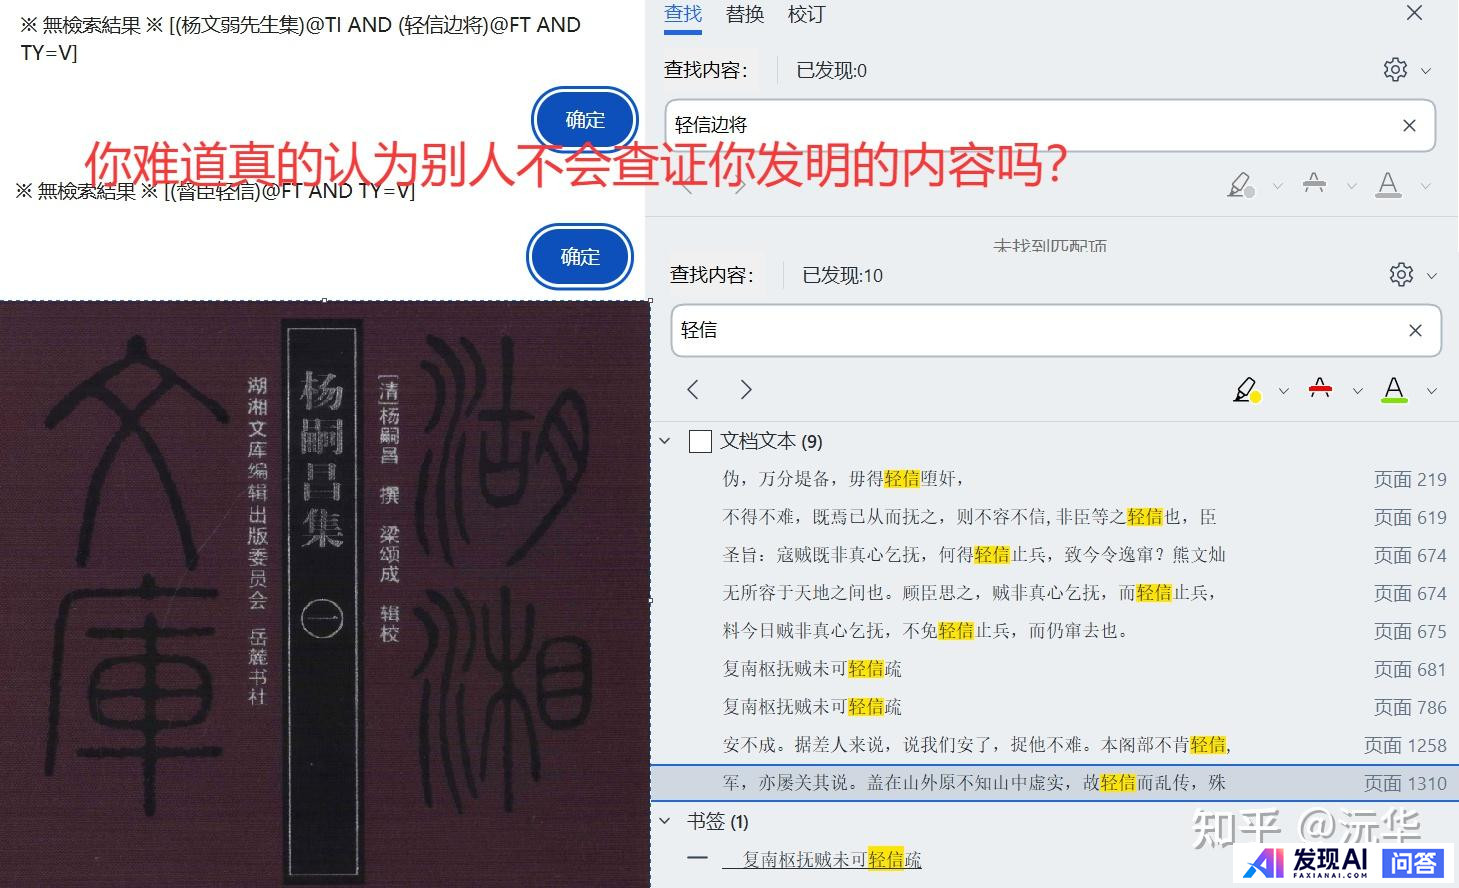This screenshot has width=1459, height=888.
Task: Go to next match with the right arrow
Action: [745, 389]
